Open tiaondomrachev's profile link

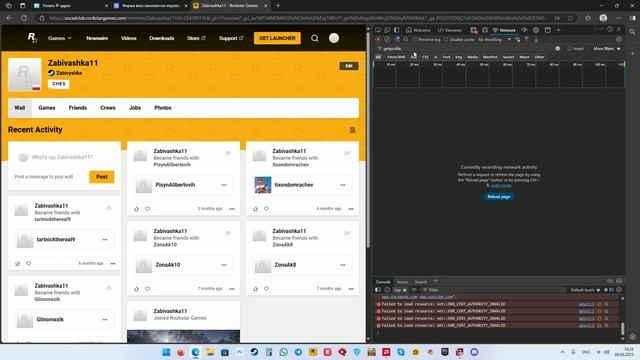294,185
